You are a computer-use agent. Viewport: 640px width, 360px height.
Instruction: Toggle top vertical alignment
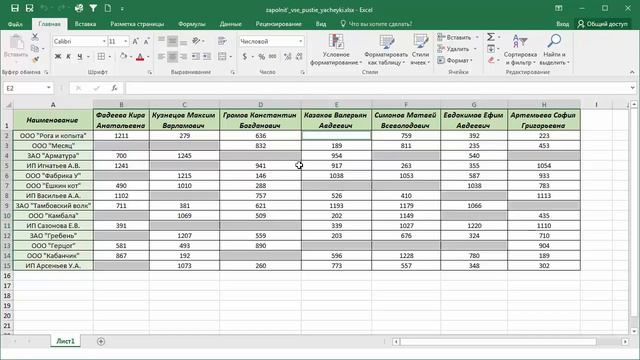[162, 41]
